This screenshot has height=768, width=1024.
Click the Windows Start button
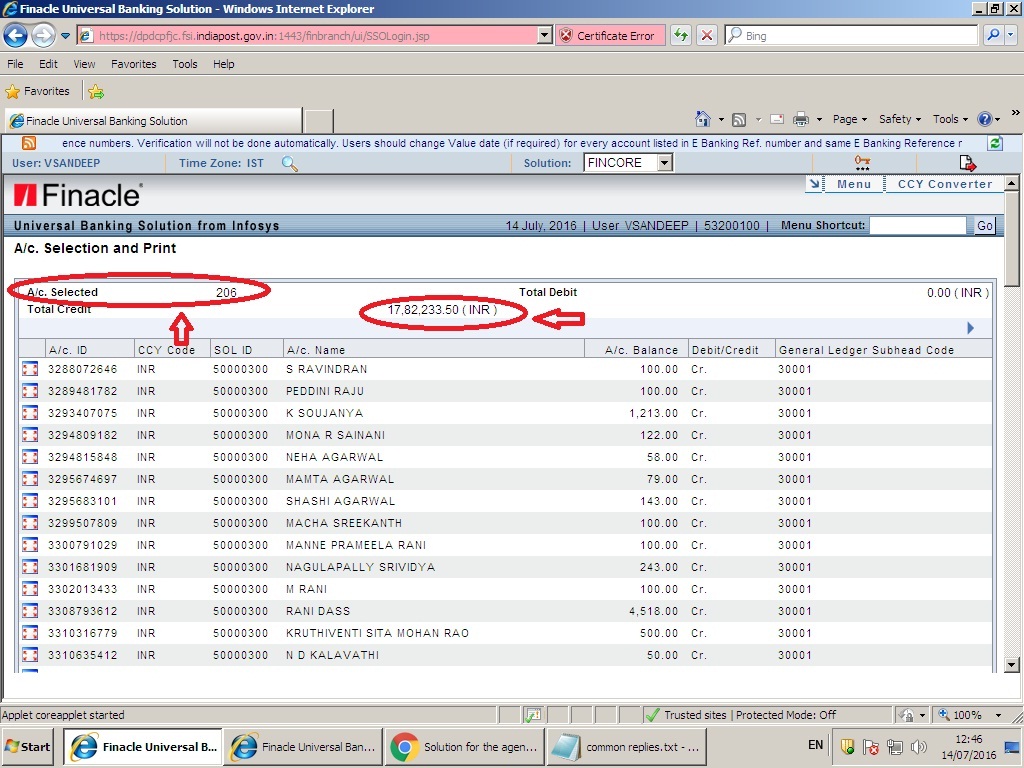point(27,747)
